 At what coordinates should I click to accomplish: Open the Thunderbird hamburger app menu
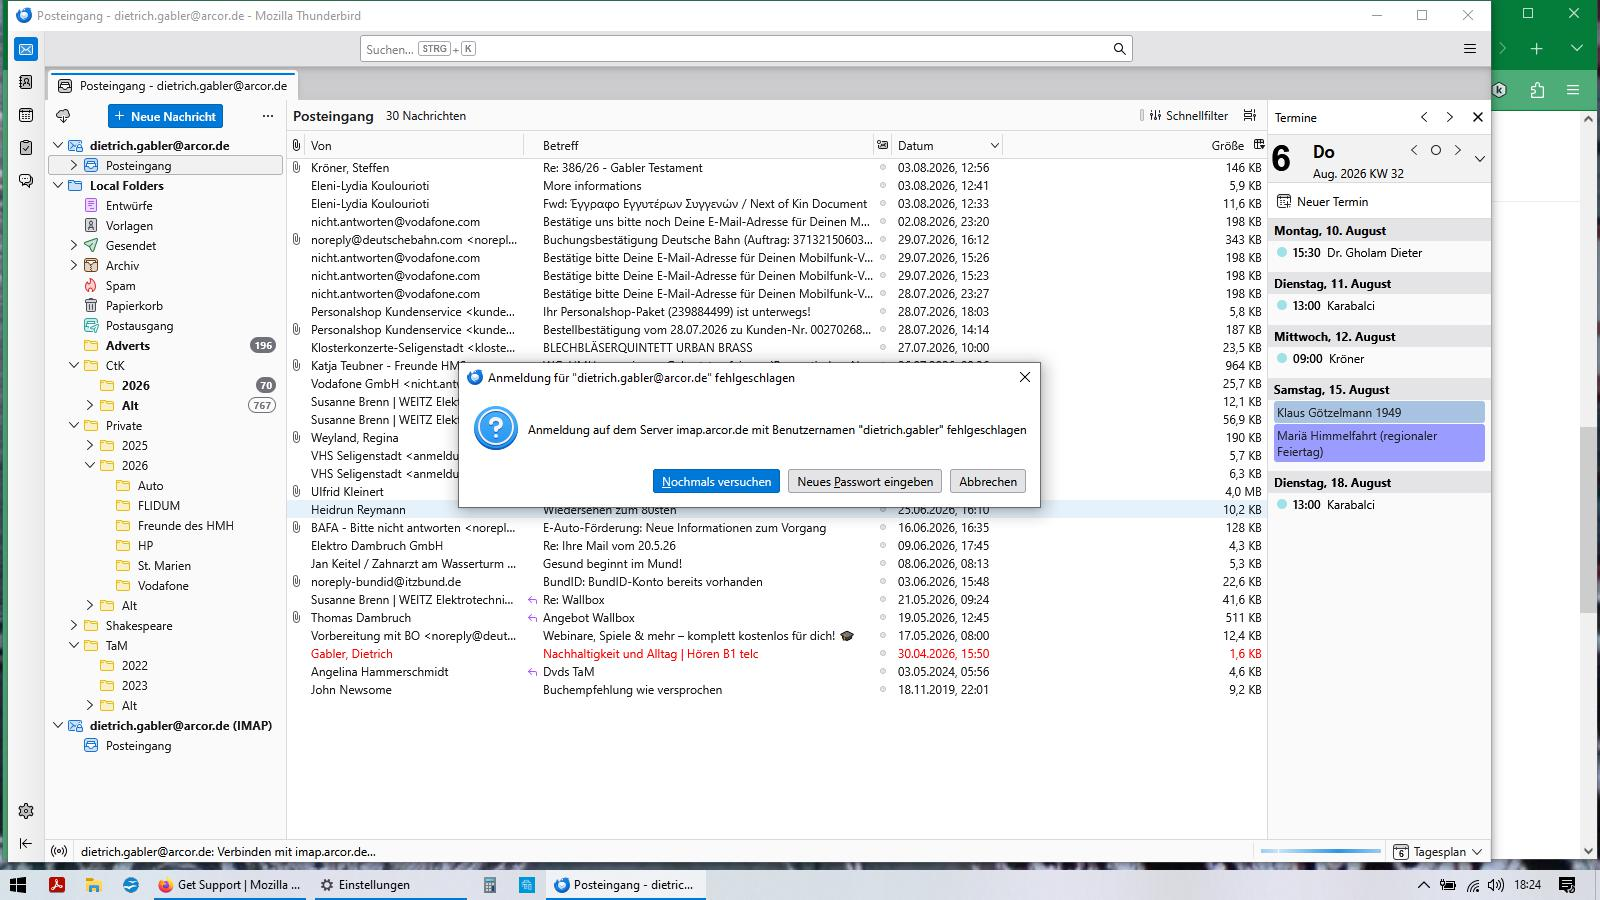tap(1470, 49)
